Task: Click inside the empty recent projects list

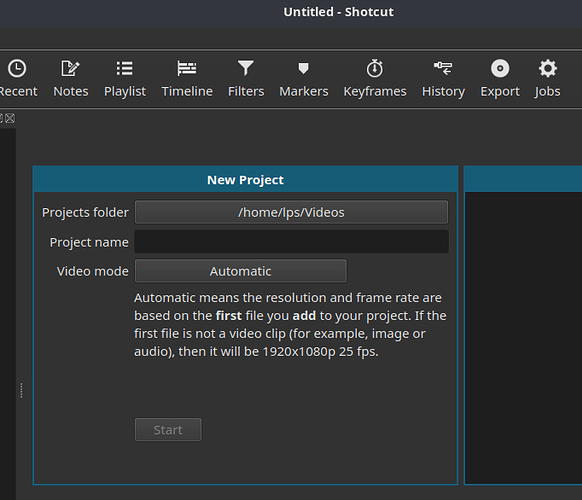Action: [523, 338]
